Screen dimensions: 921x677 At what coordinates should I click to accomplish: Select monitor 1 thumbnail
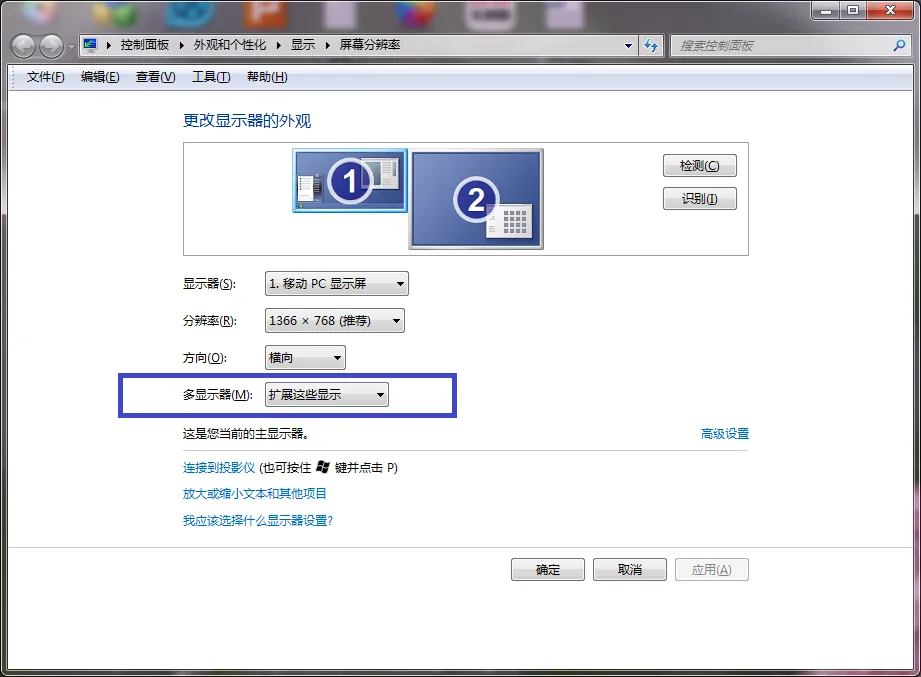(350, 180)
